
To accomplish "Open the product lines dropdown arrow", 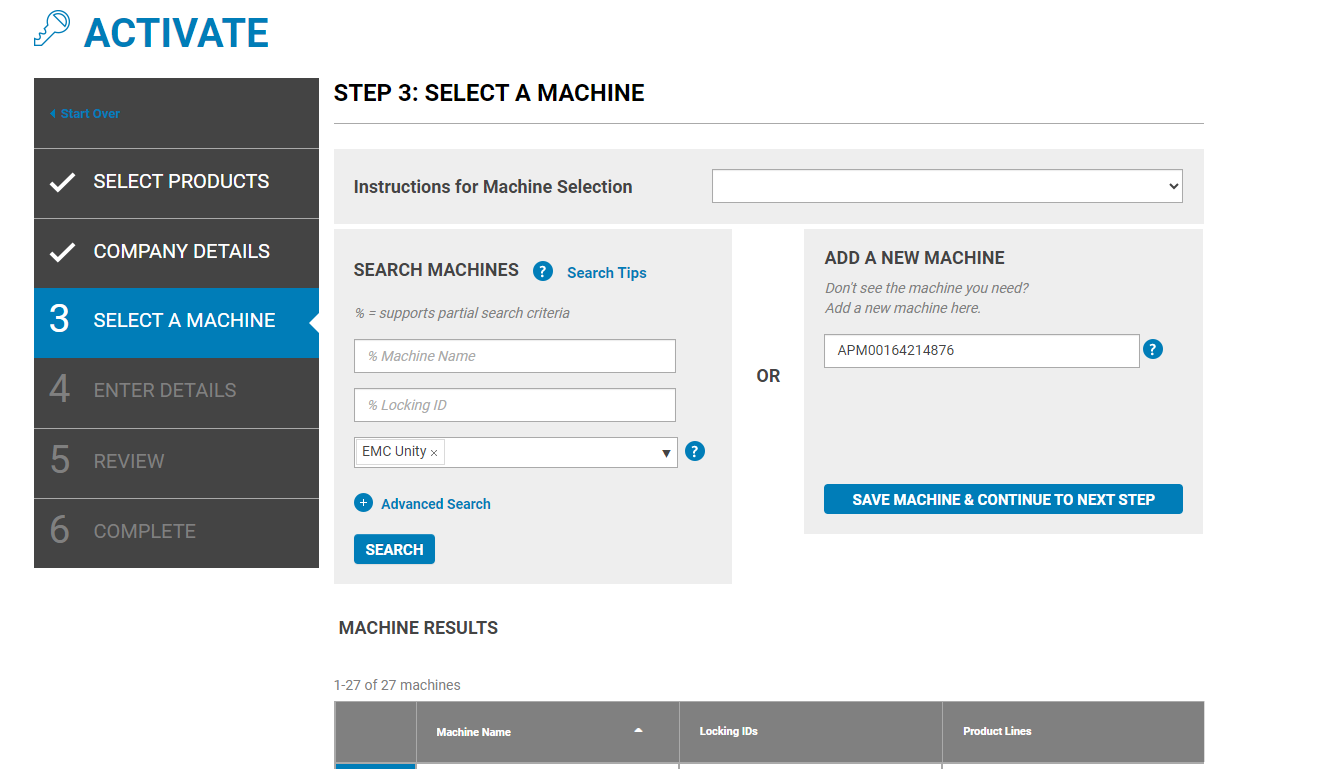I will [668, 452].
